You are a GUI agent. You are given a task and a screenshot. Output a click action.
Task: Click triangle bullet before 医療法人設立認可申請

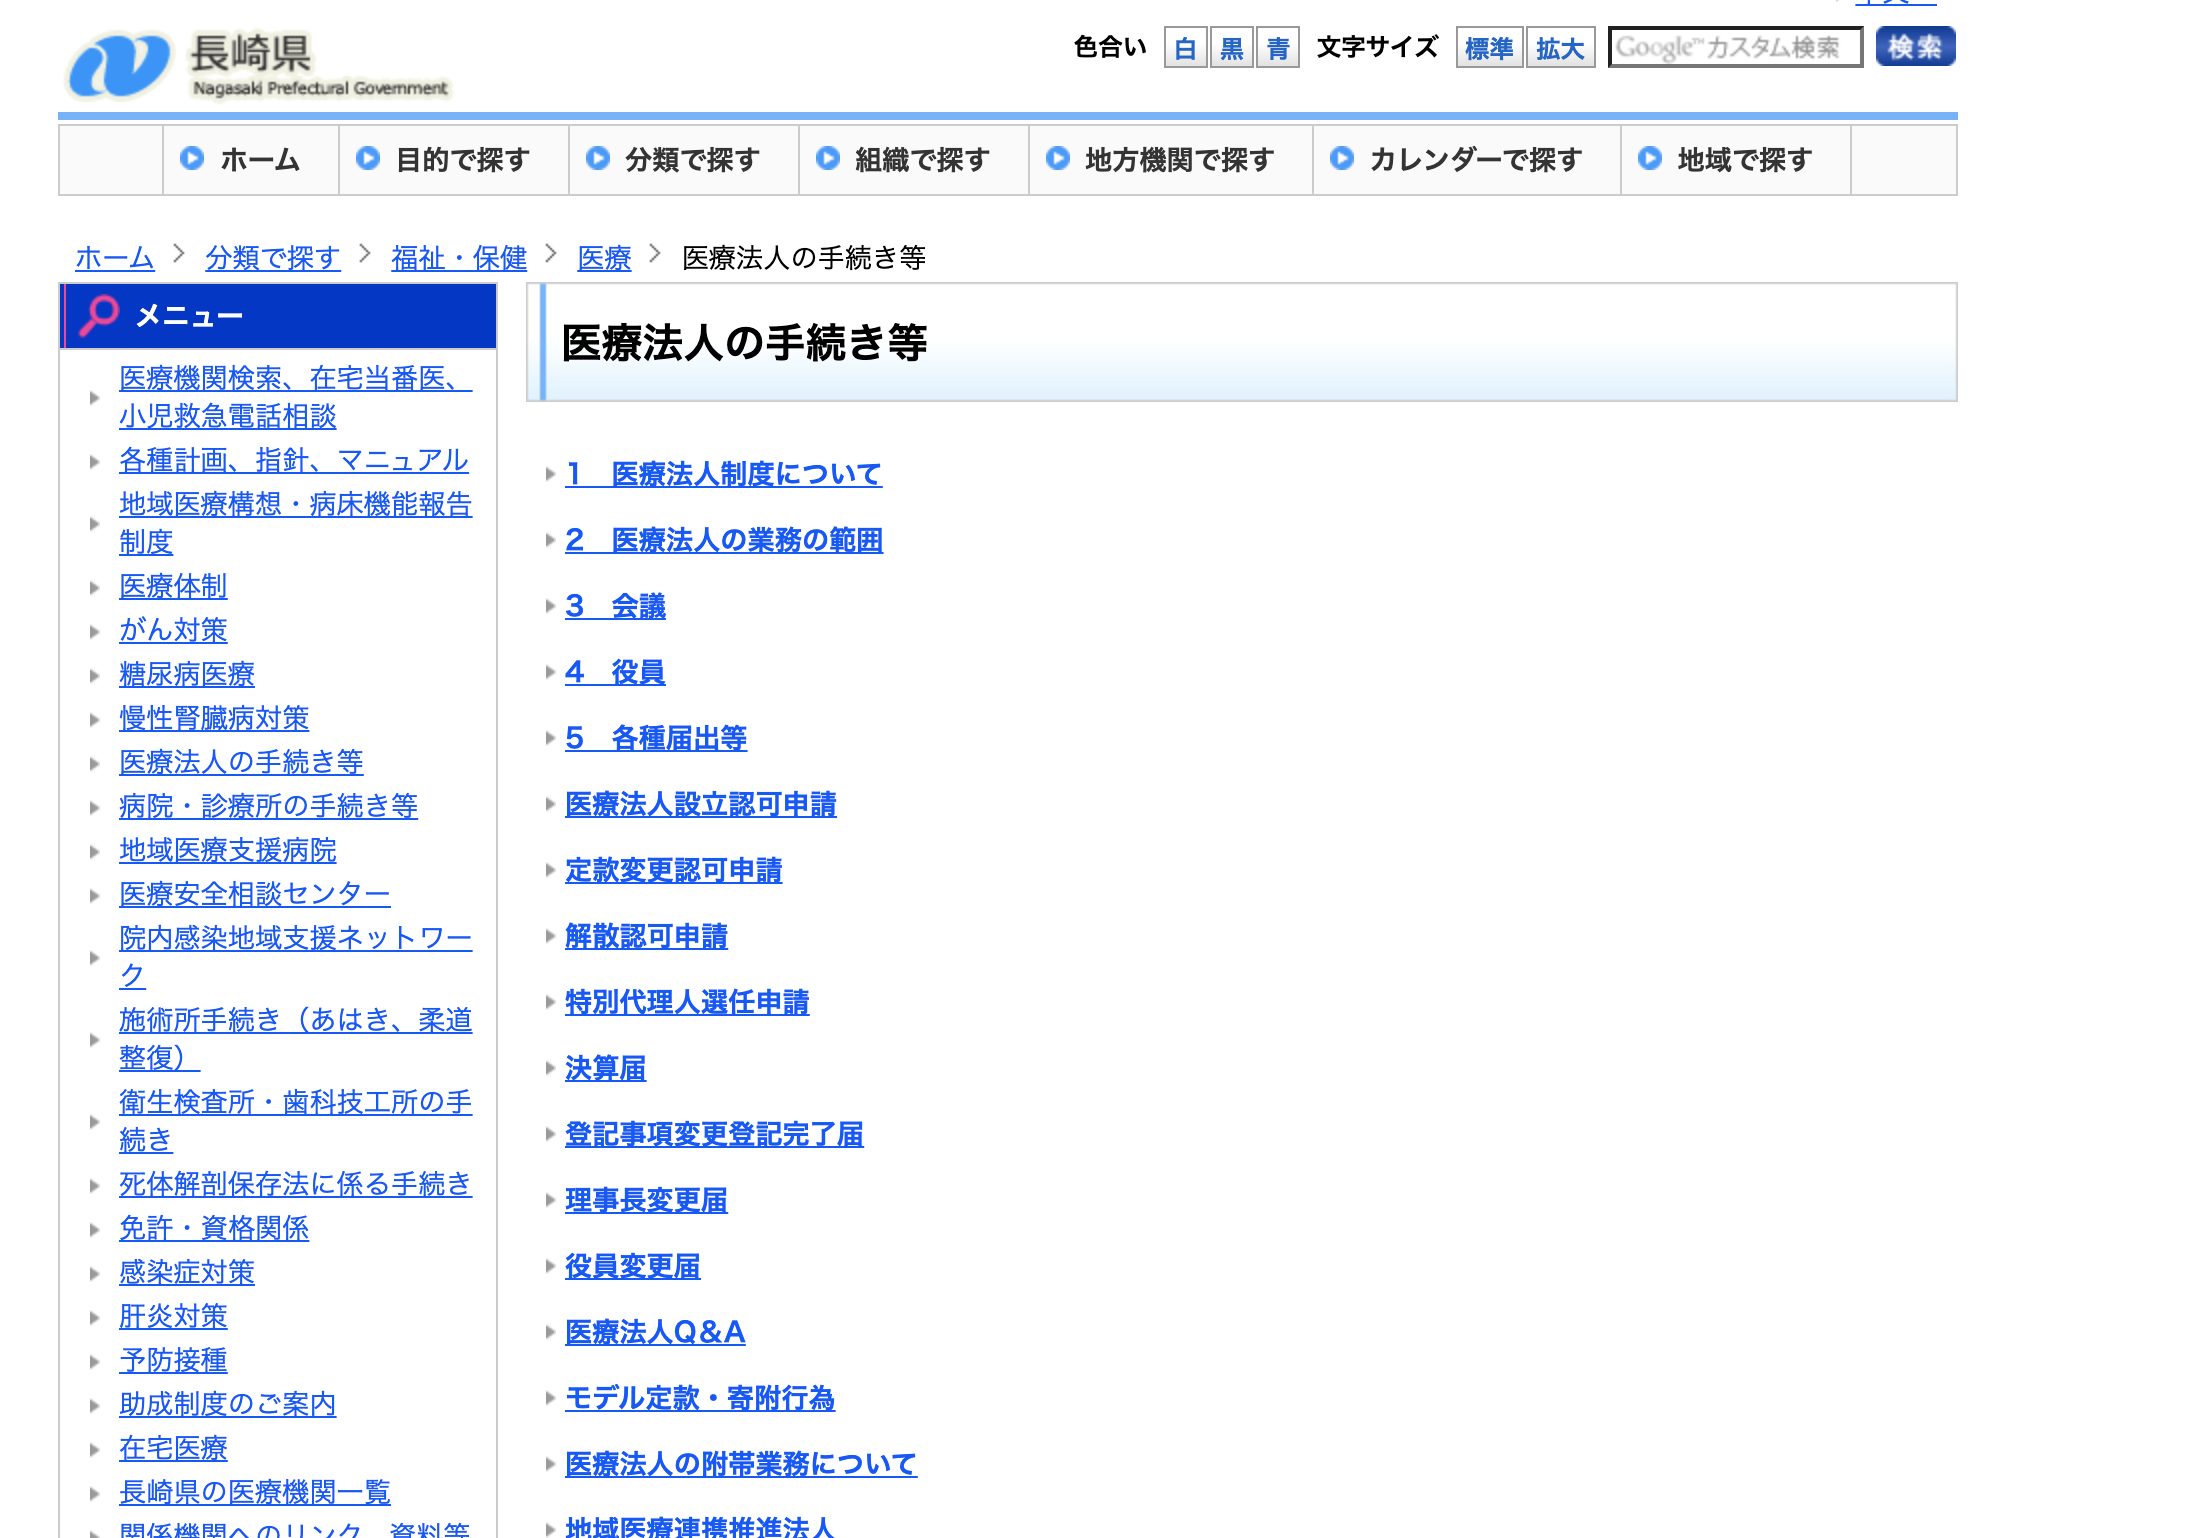[x=550, y=804]
